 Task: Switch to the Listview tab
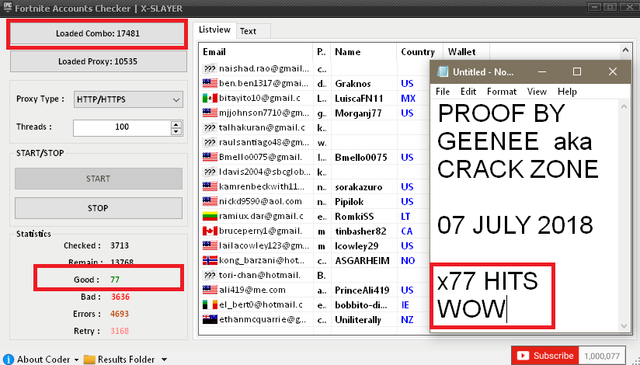pos(215,30)
